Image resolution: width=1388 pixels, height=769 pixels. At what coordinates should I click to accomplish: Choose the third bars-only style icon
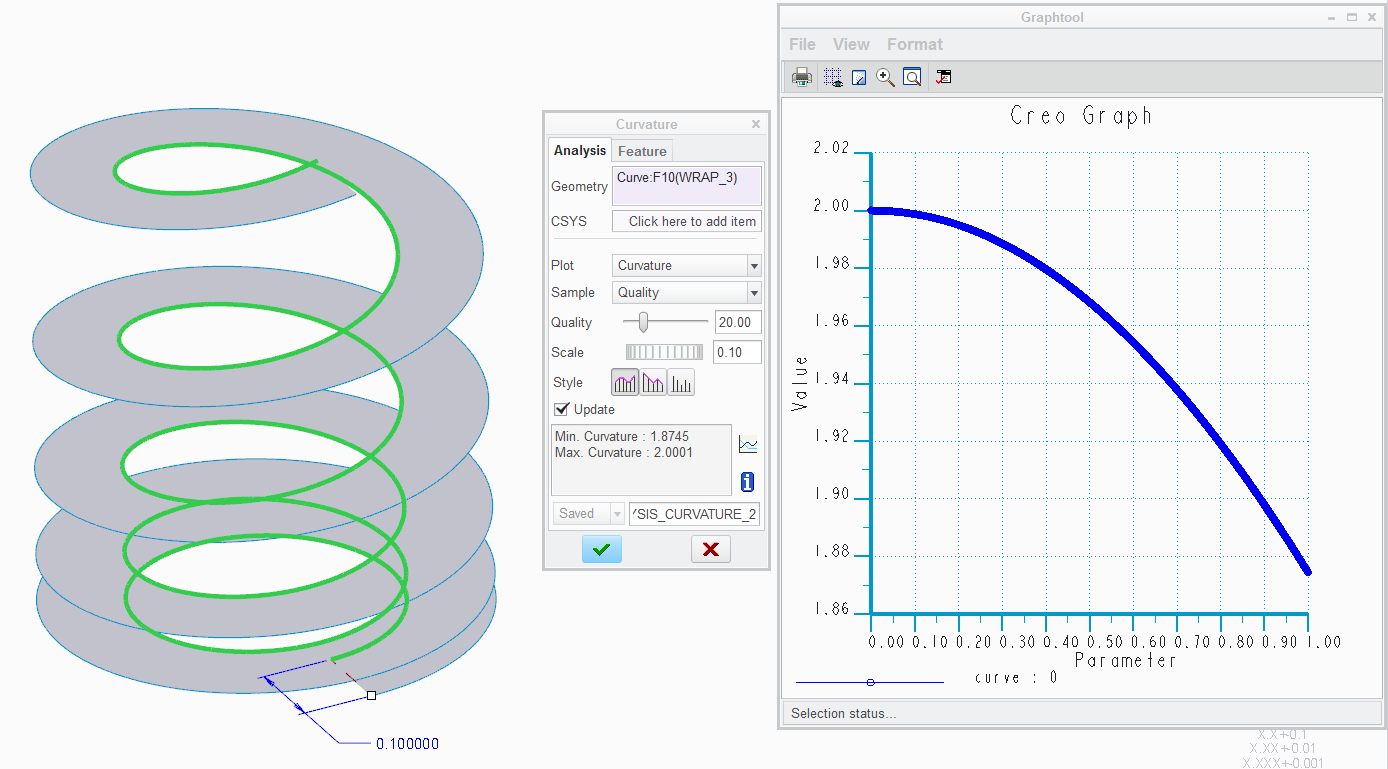click(681, 382)
